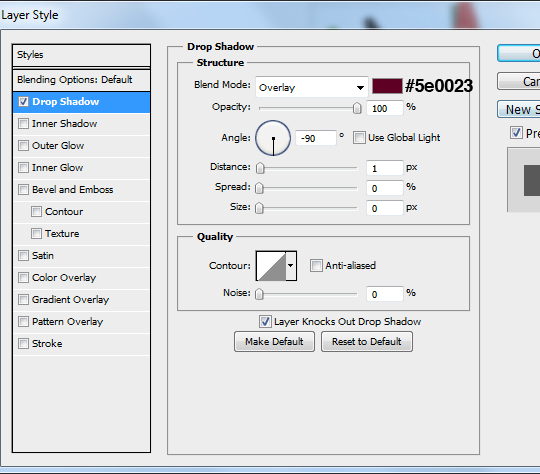Enable the Inner Shadow checkbox

point(23,123)
